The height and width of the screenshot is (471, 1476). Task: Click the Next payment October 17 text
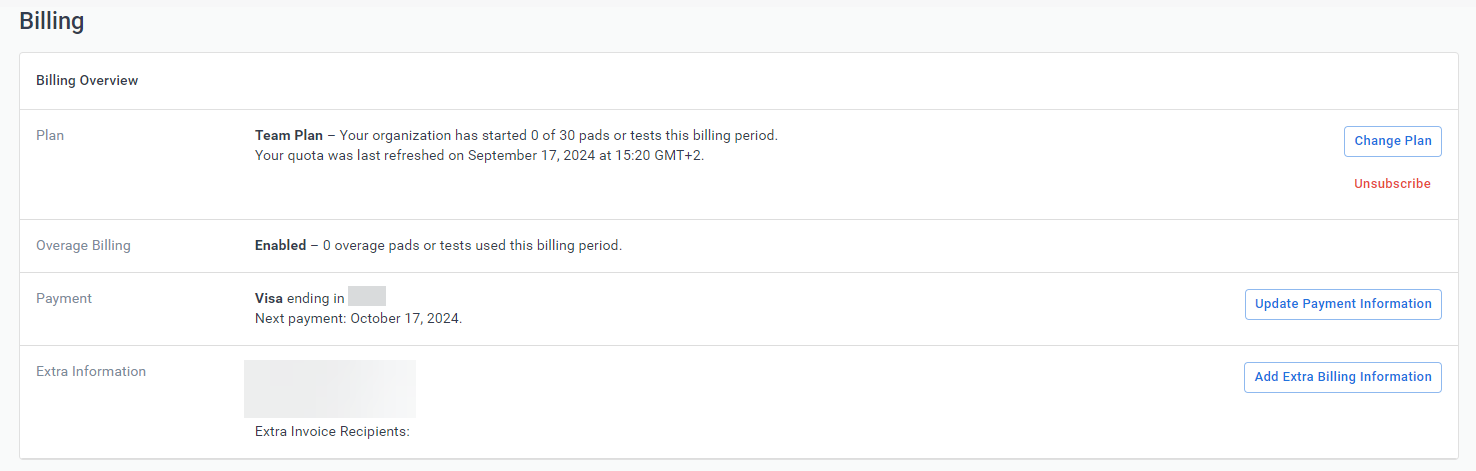pos(358,319)
